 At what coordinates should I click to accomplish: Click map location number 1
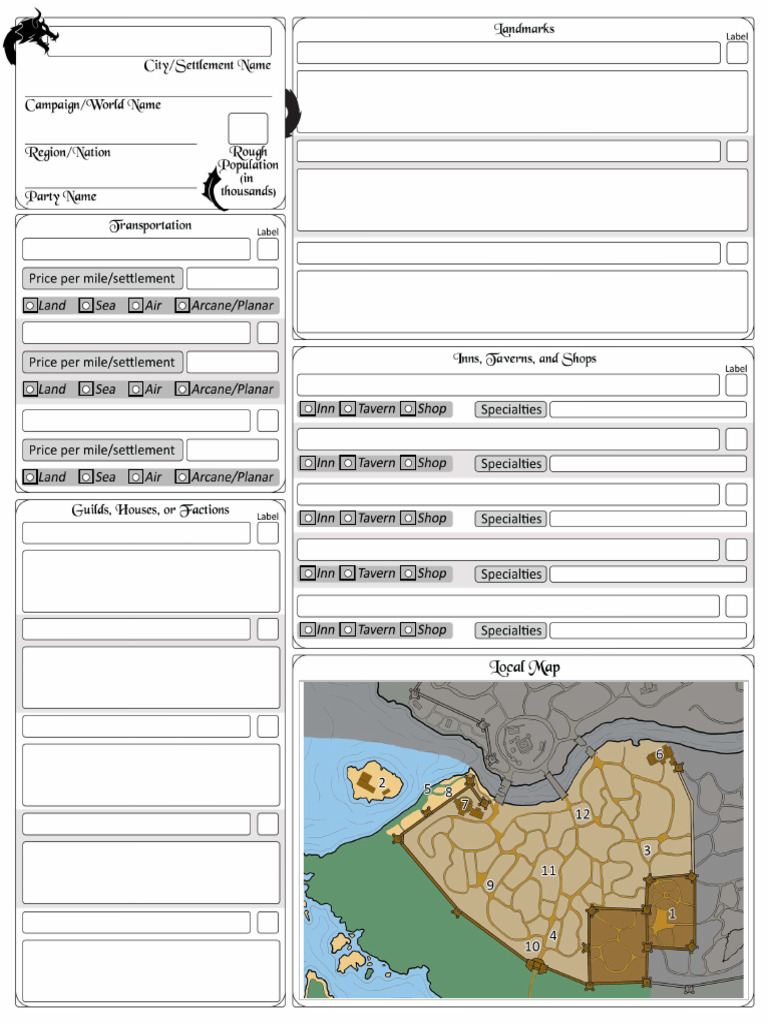[671, 914]
